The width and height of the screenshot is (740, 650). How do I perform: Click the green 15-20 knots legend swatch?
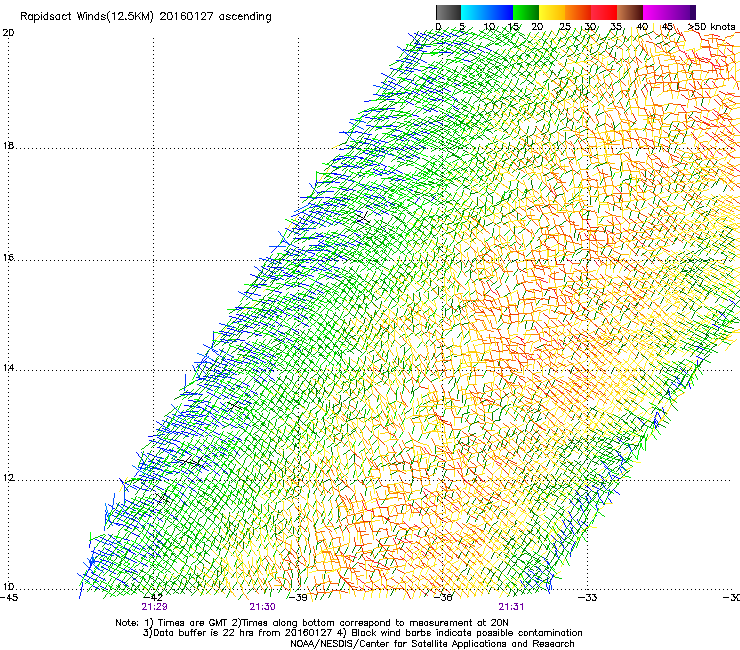pyautogui.click(x=526, y=12)
